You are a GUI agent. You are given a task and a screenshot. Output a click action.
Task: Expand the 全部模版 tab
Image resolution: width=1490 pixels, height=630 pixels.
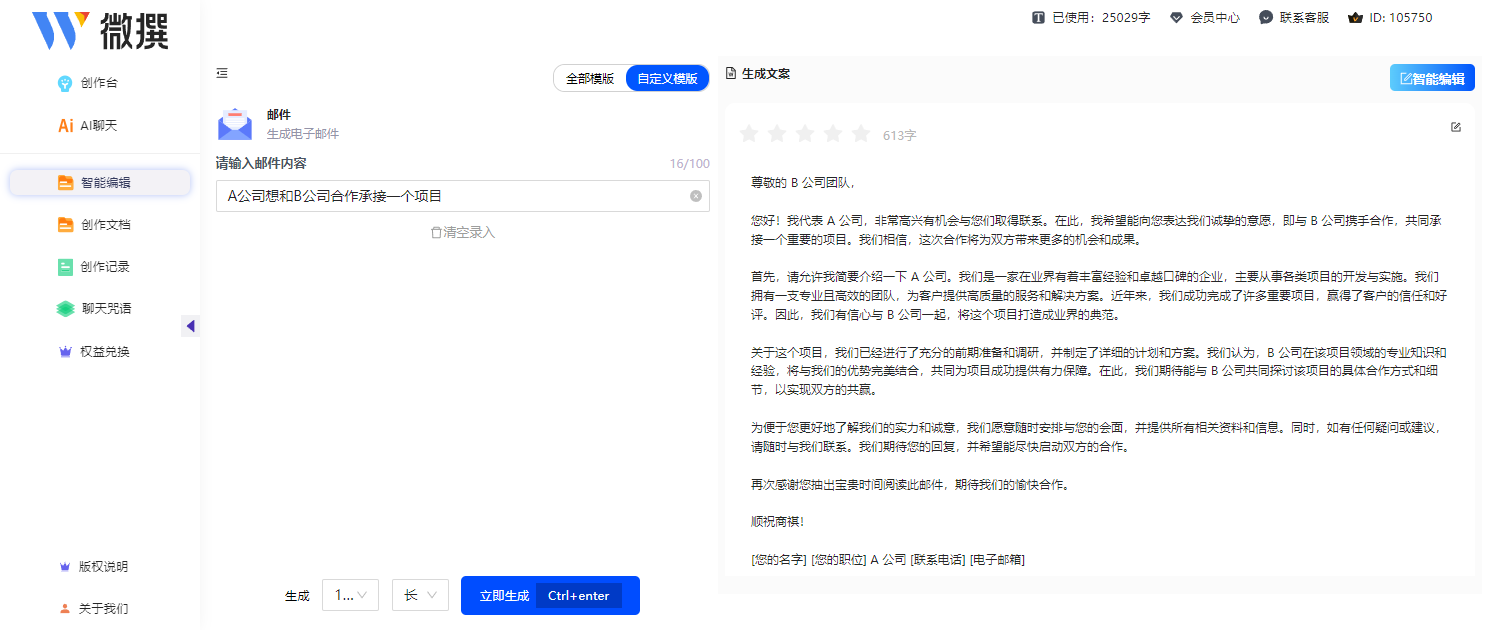tap(591, 77)
